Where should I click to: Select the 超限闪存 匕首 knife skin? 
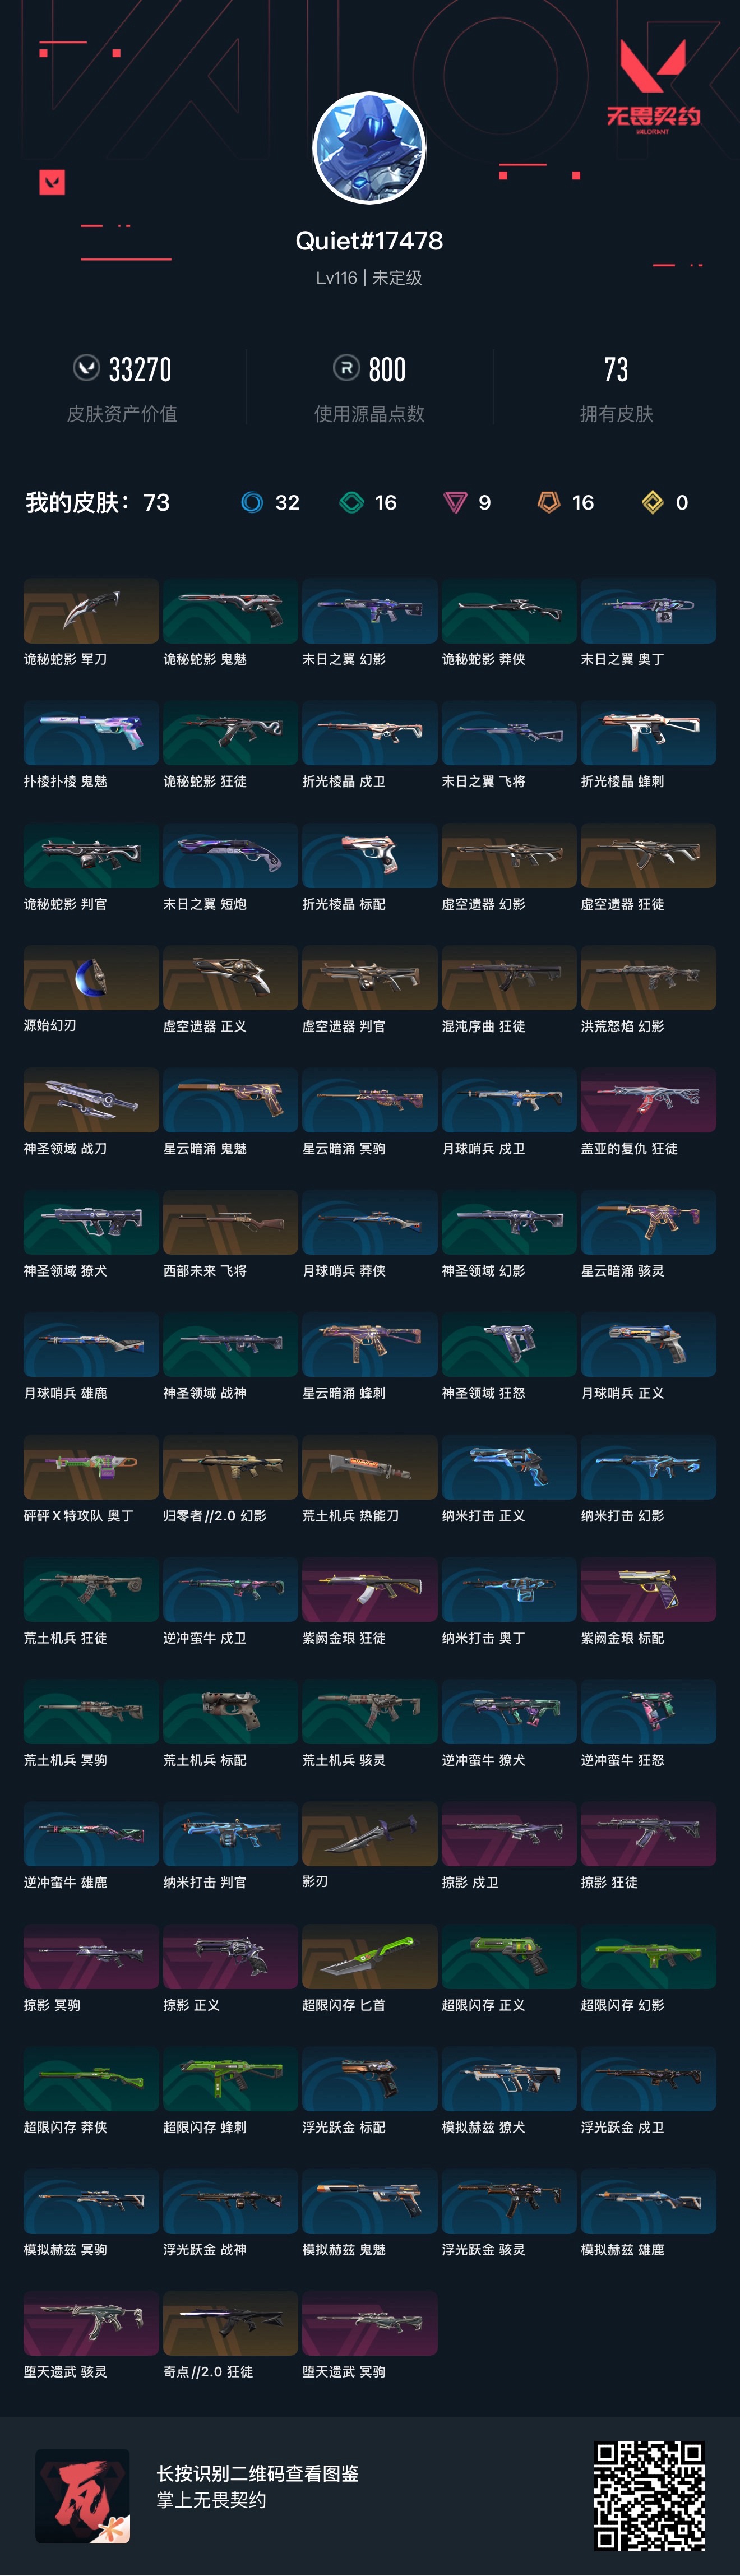click(x=369, y=1957)
